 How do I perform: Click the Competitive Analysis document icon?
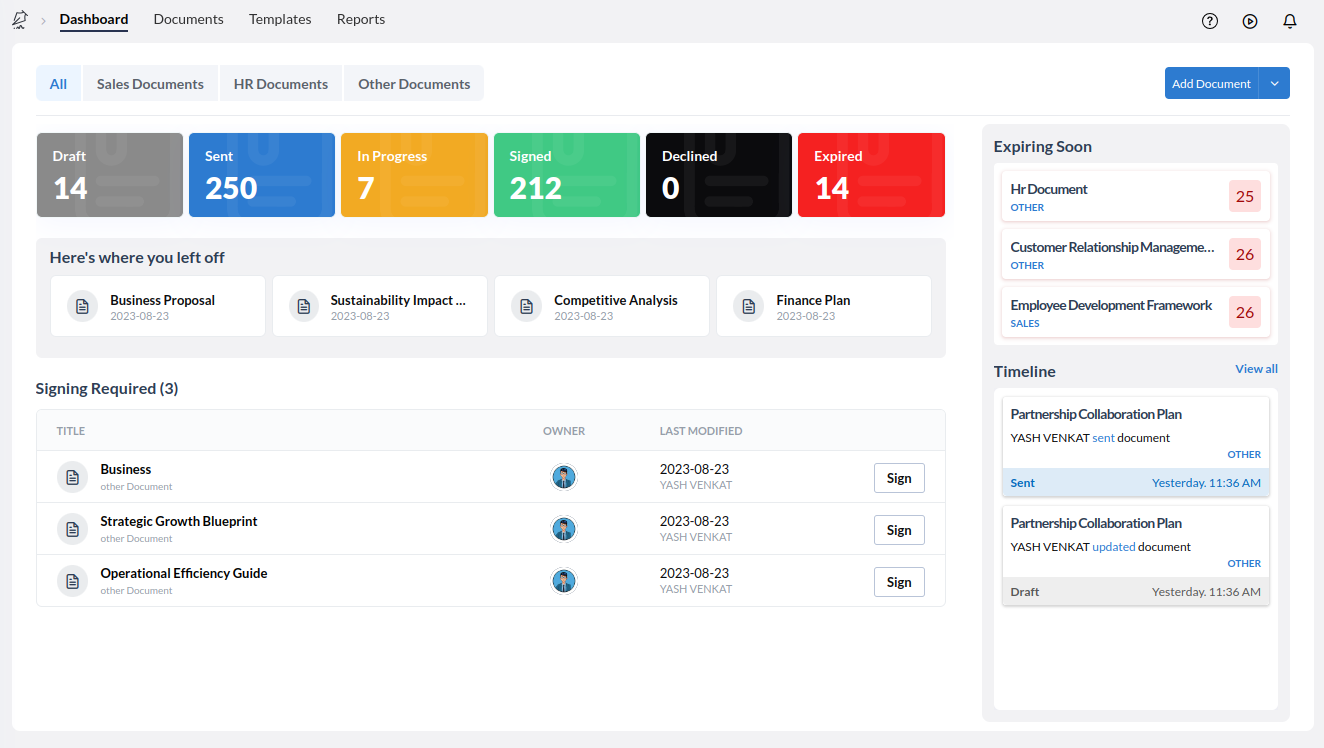(526, 306)
